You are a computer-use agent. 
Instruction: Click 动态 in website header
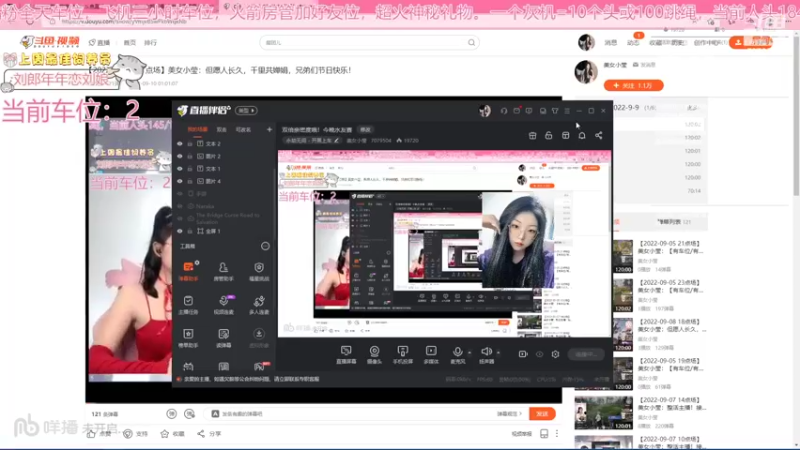click(x=633, y=43)
